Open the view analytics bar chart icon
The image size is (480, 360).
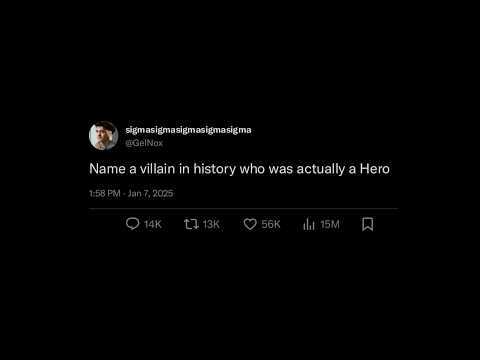click(309, 224)
